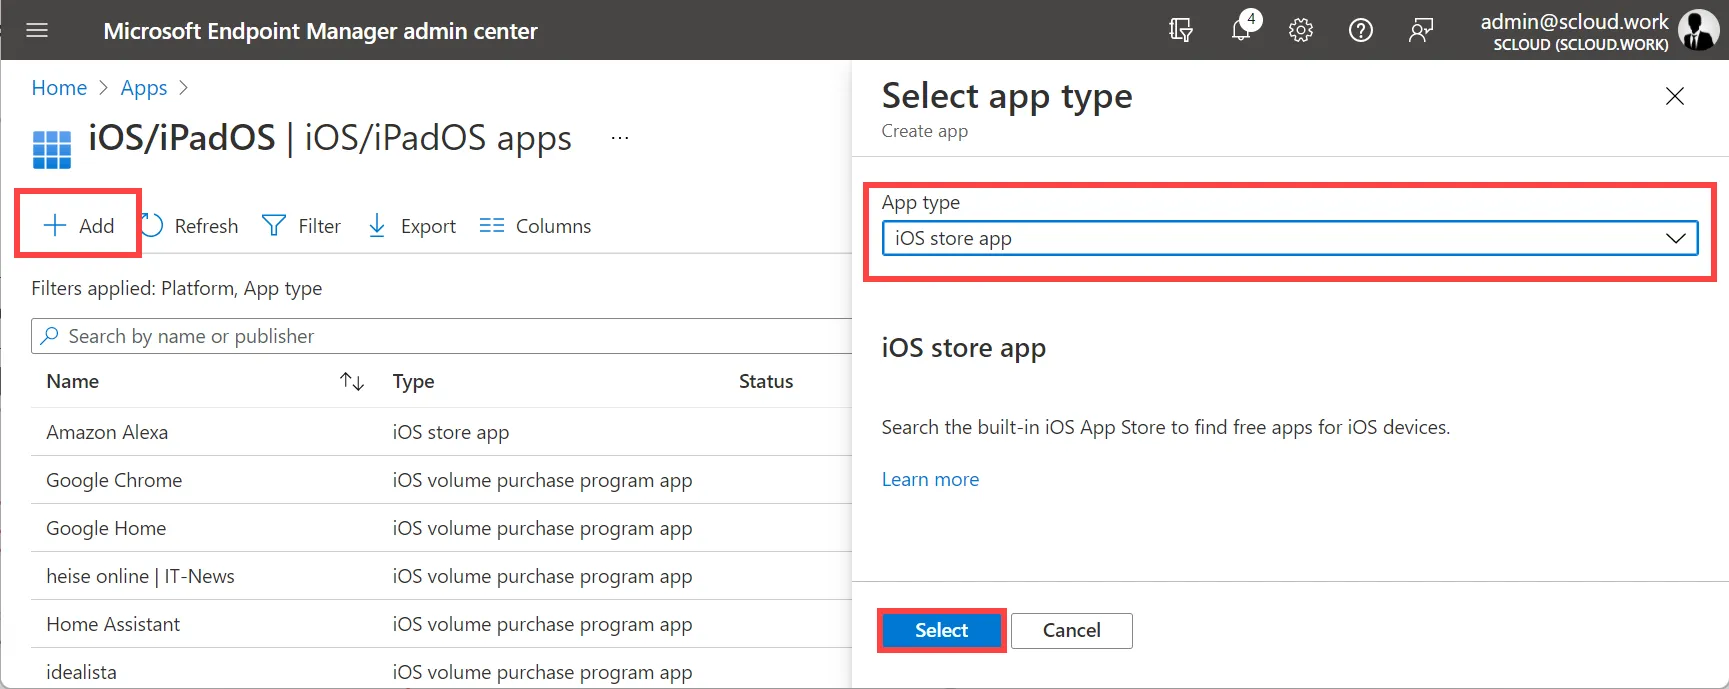Screen dimensions: 1729x689
Task: Click the Type column header
Action: [x=413, y=381]
